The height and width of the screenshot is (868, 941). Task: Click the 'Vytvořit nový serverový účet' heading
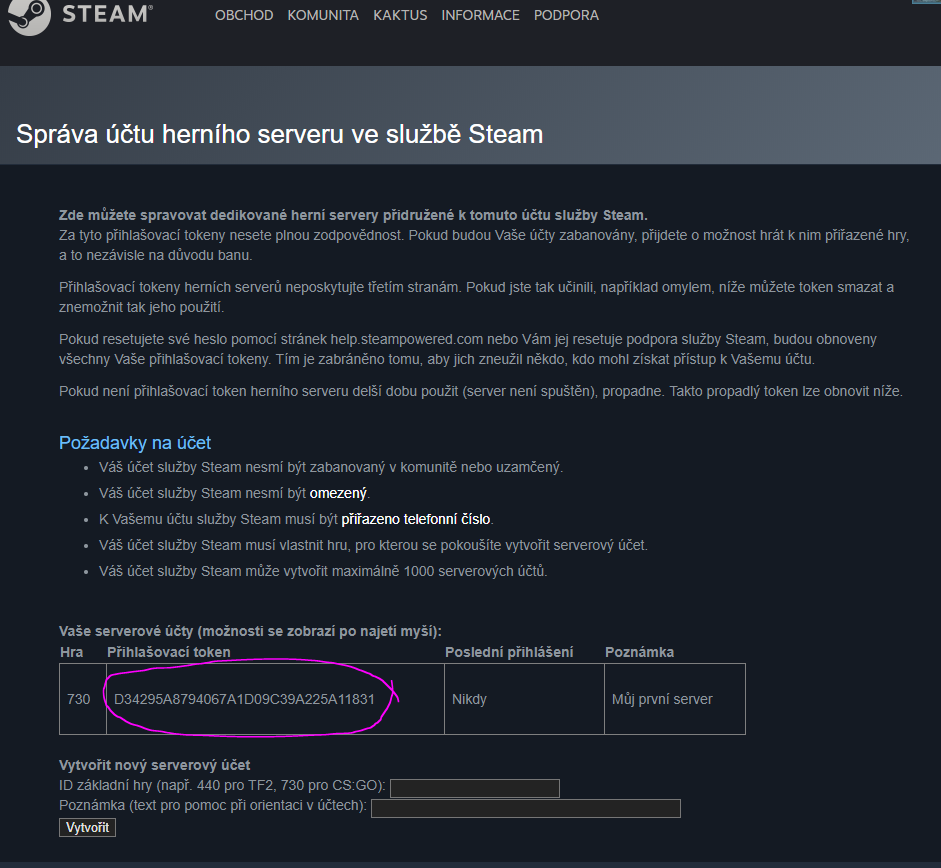(155, 765)
